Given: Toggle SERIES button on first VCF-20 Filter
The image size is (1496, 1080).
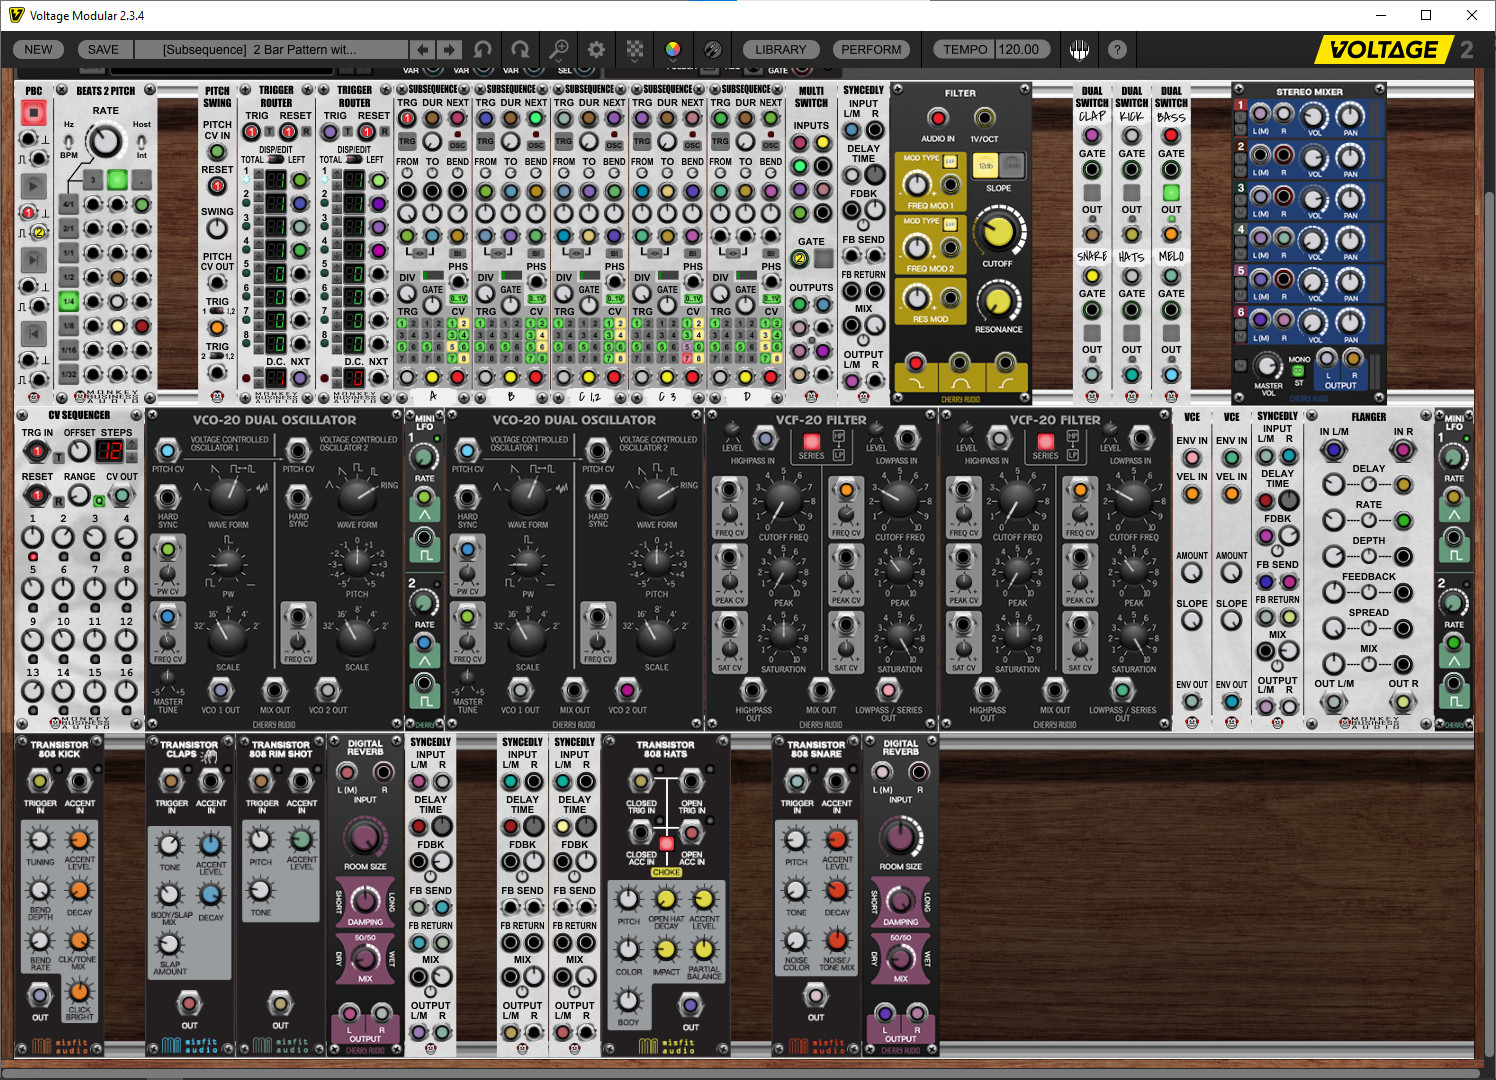Looking at the screenshot, I should [811, 441].
